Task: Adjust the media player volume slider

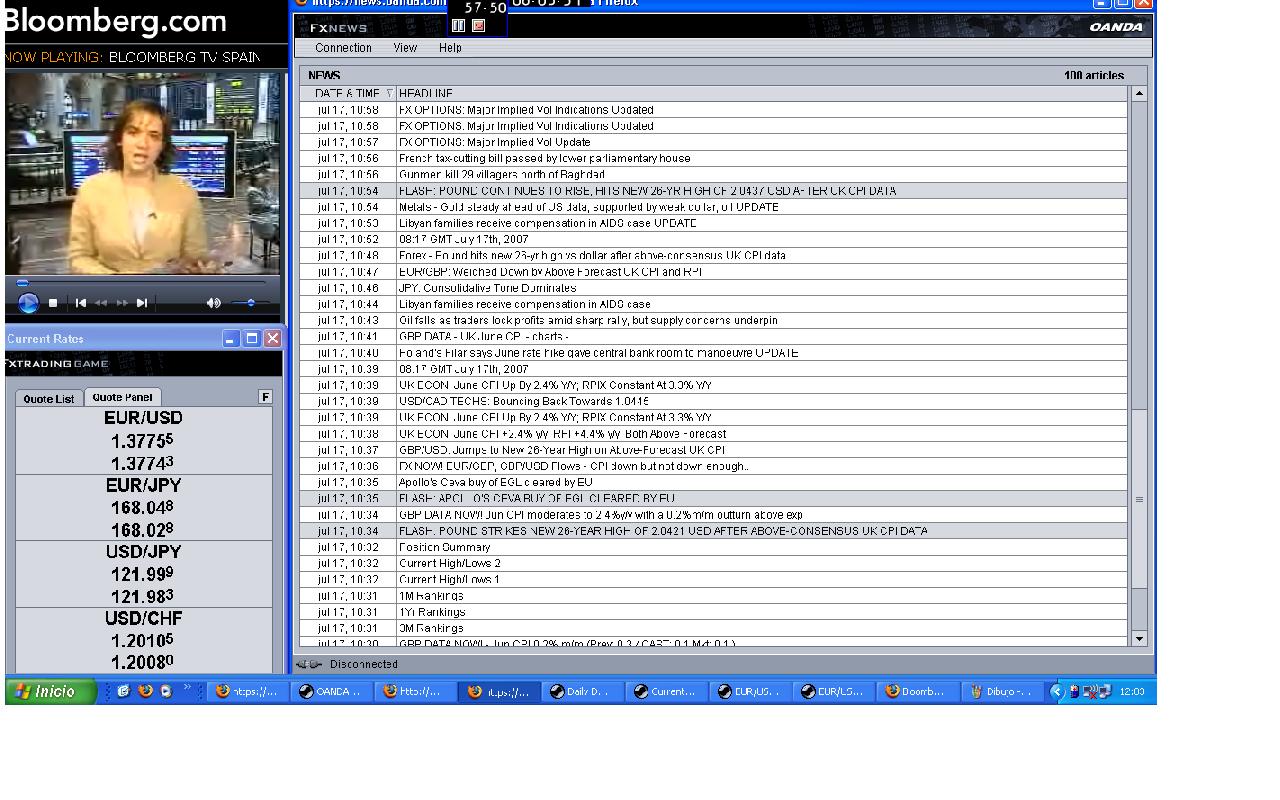Action: pos(250,303)
